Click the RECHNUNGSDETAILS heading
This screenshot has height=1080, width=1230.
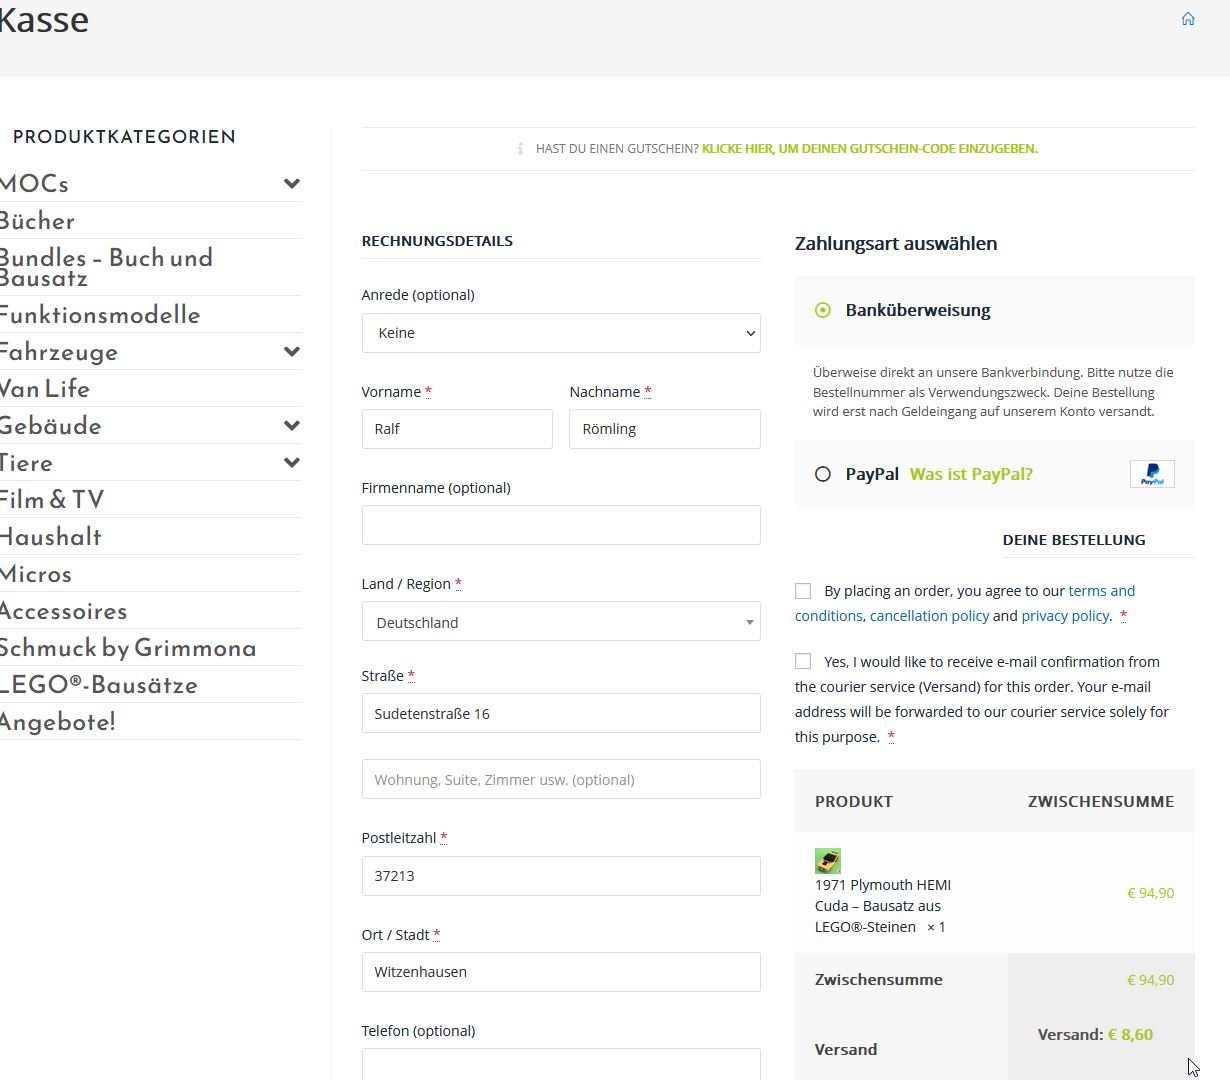(x=437, y=241)
